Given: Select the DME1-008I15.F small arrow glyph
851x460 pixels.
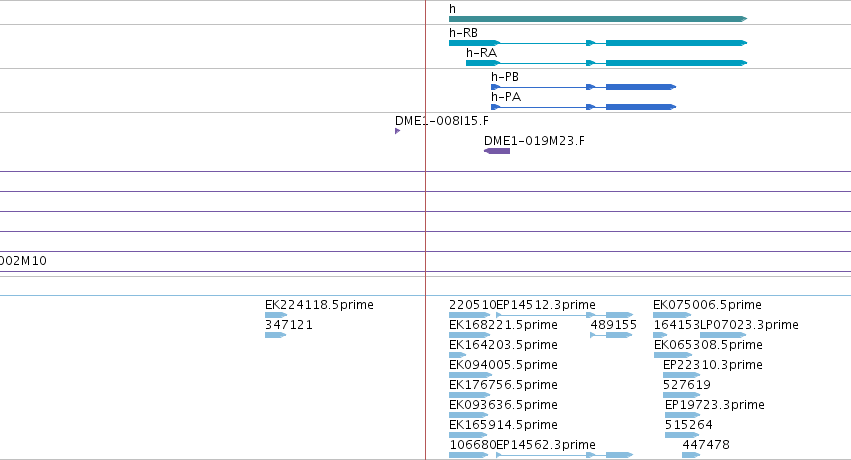Looking at the screenshot, I should tap(397, 131).
